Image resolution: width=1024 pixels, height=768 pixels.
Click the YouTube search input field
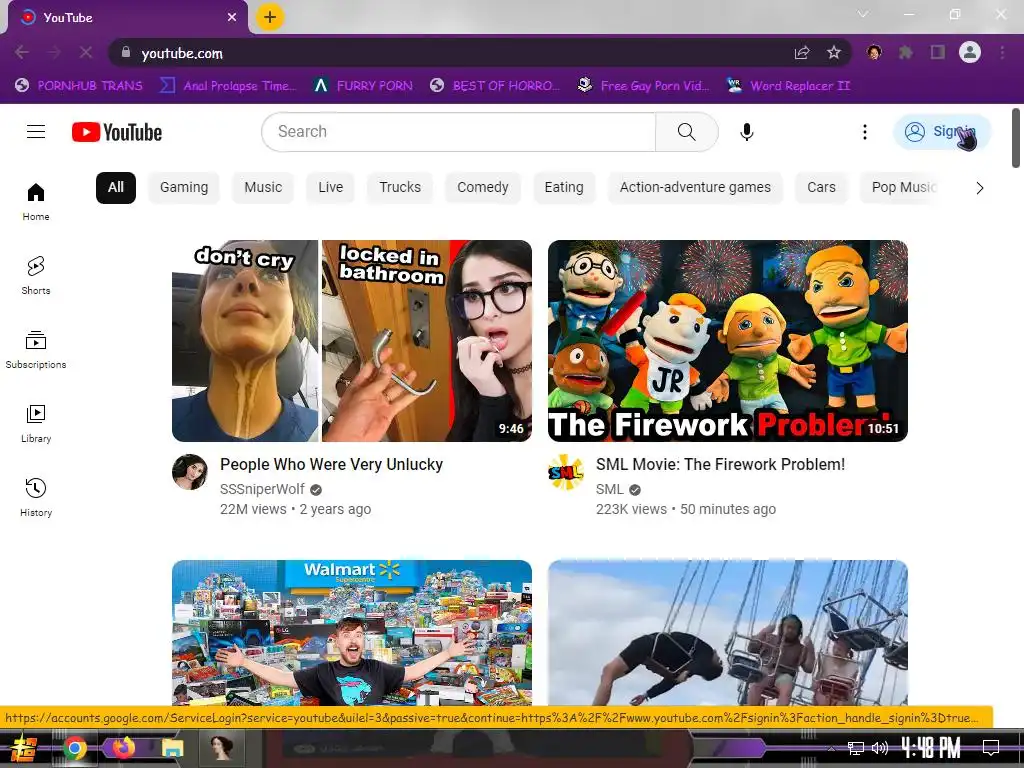pos(458,132)
